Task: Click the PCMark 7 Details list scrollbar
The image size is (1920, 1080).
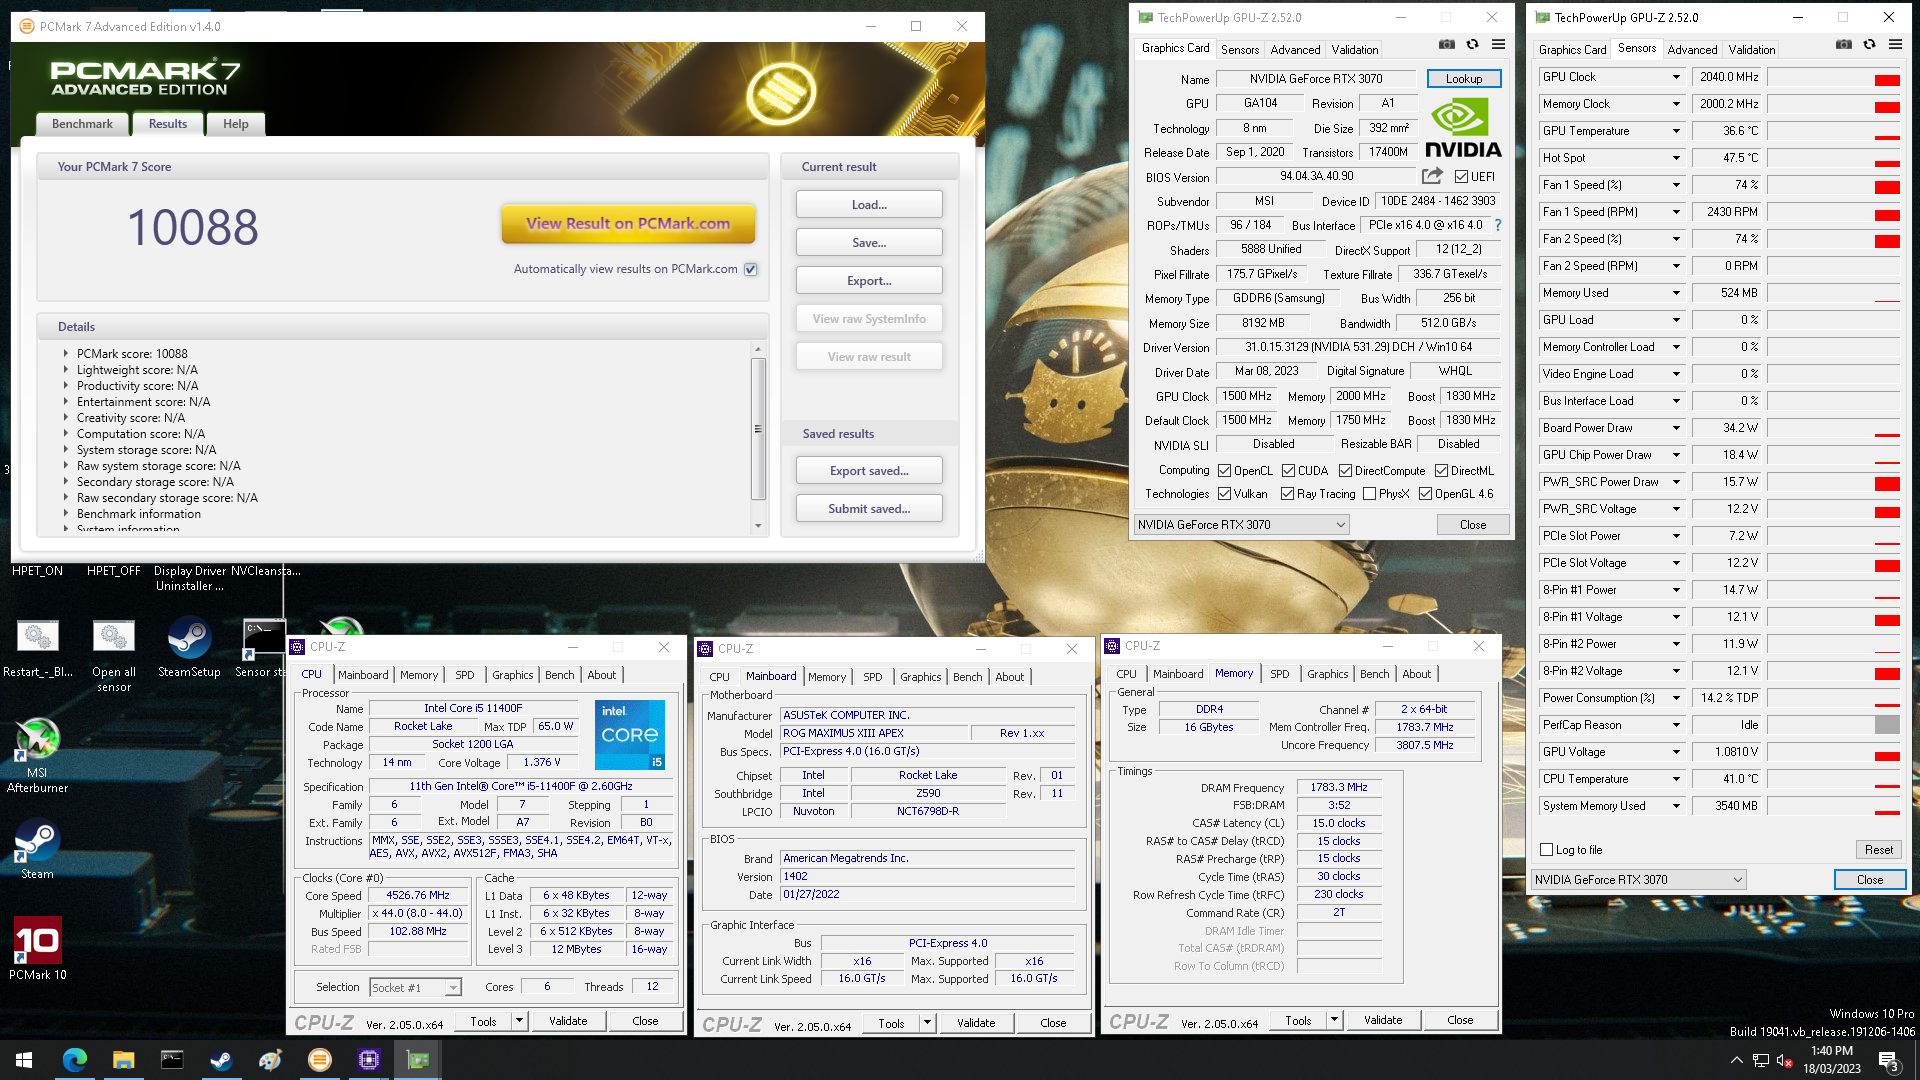Action: point(758,428)
